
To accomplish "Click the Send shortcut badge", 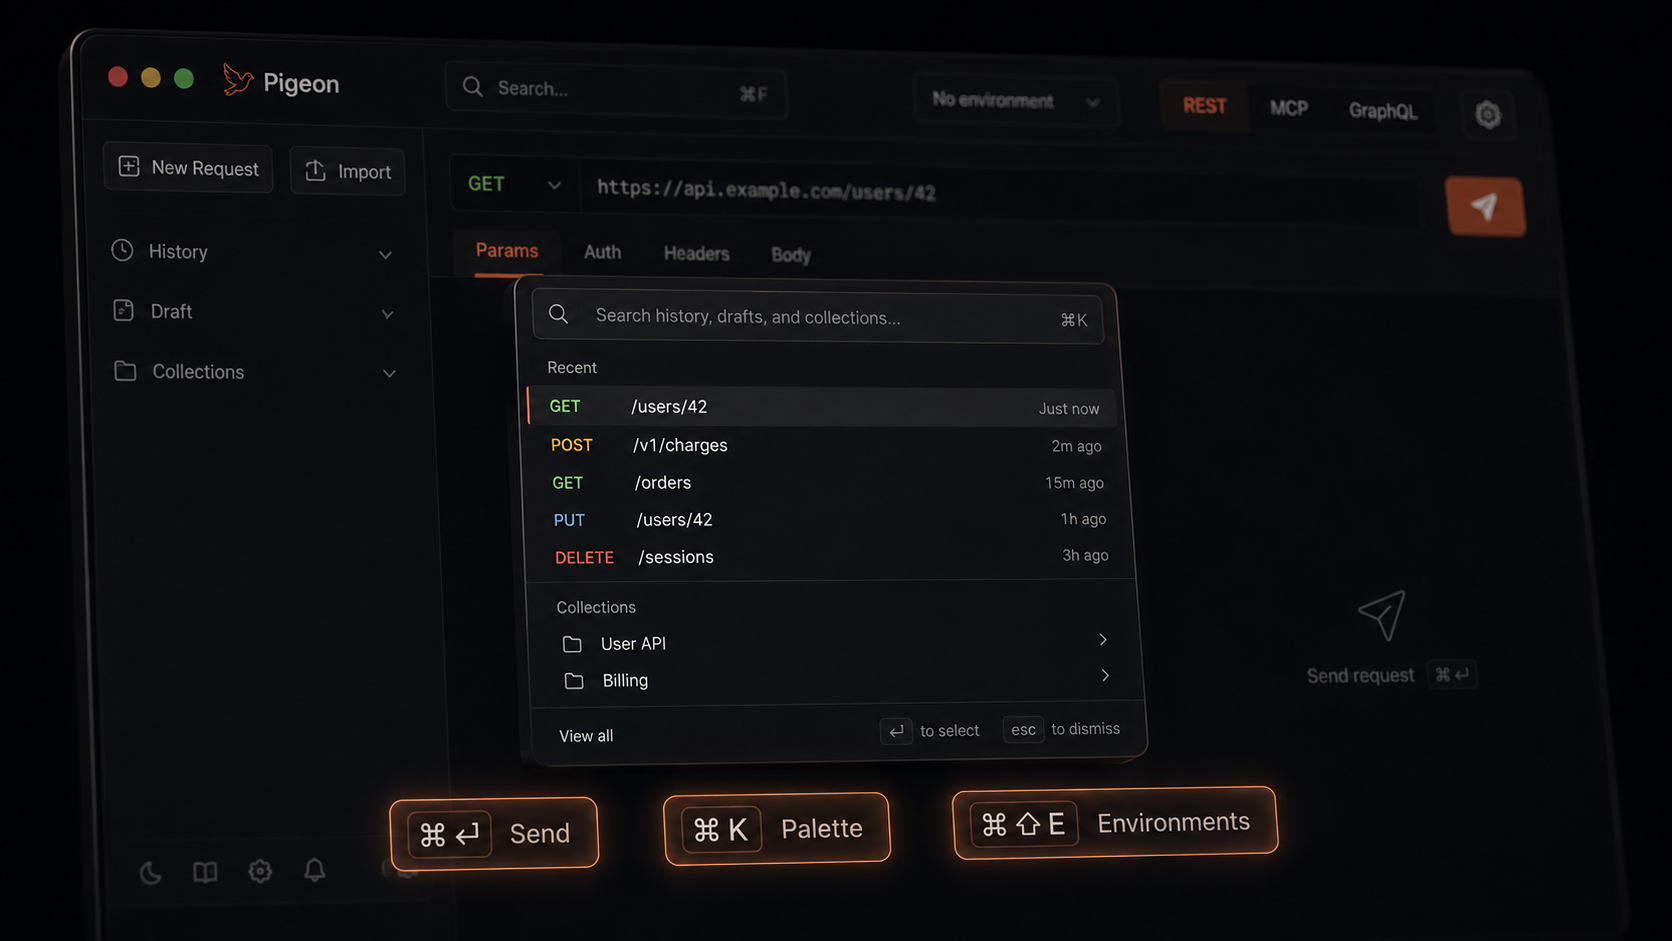I will 494,833.
